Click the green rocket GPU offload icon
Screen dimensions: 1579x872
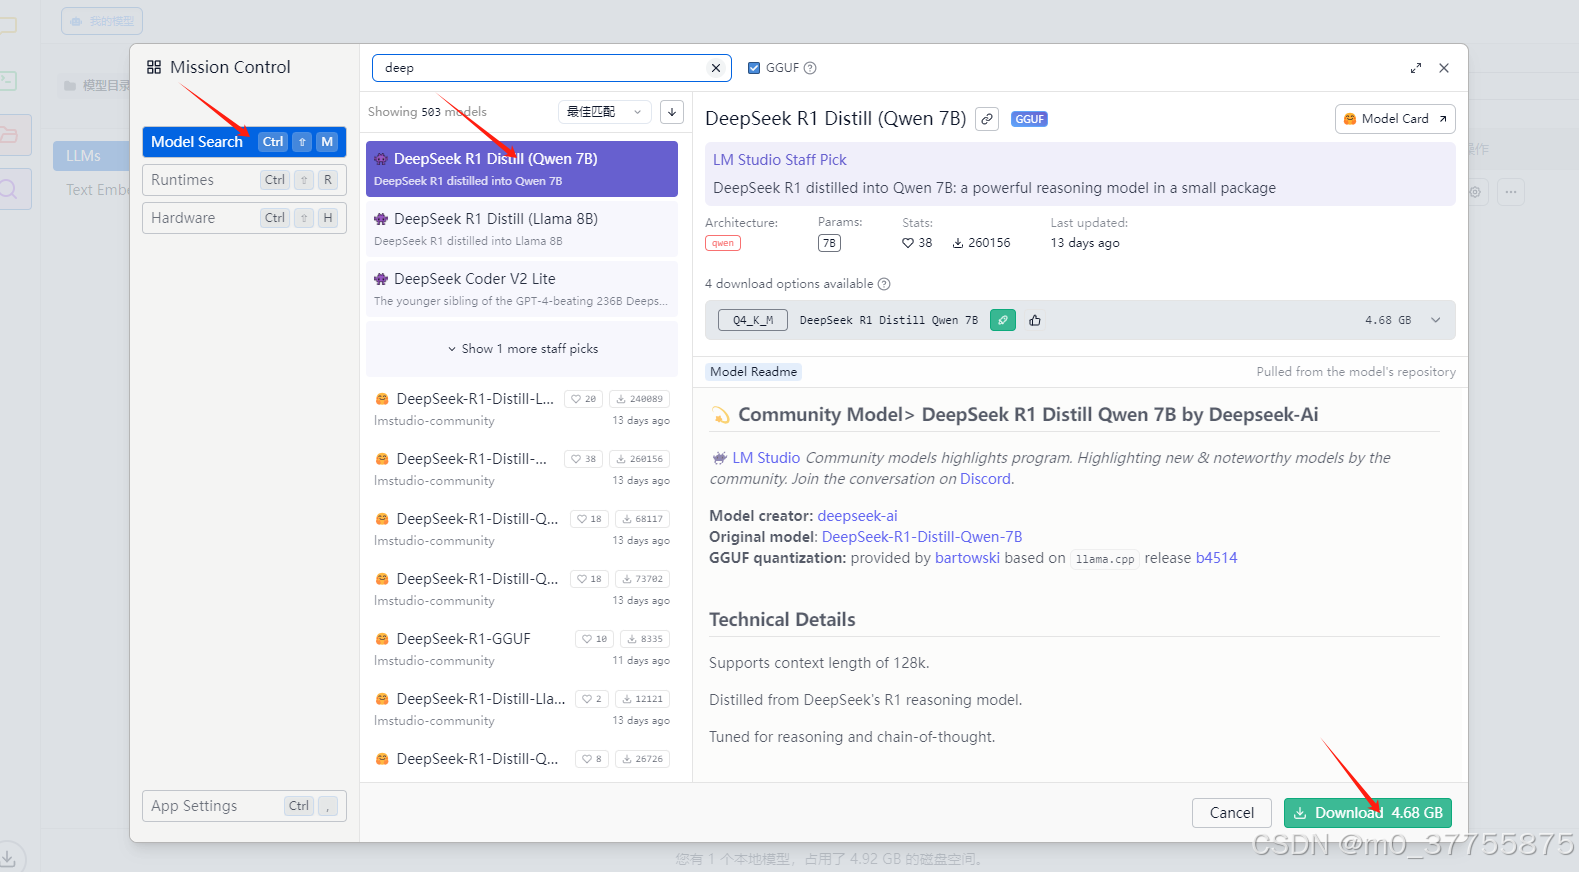[1003, 320]
